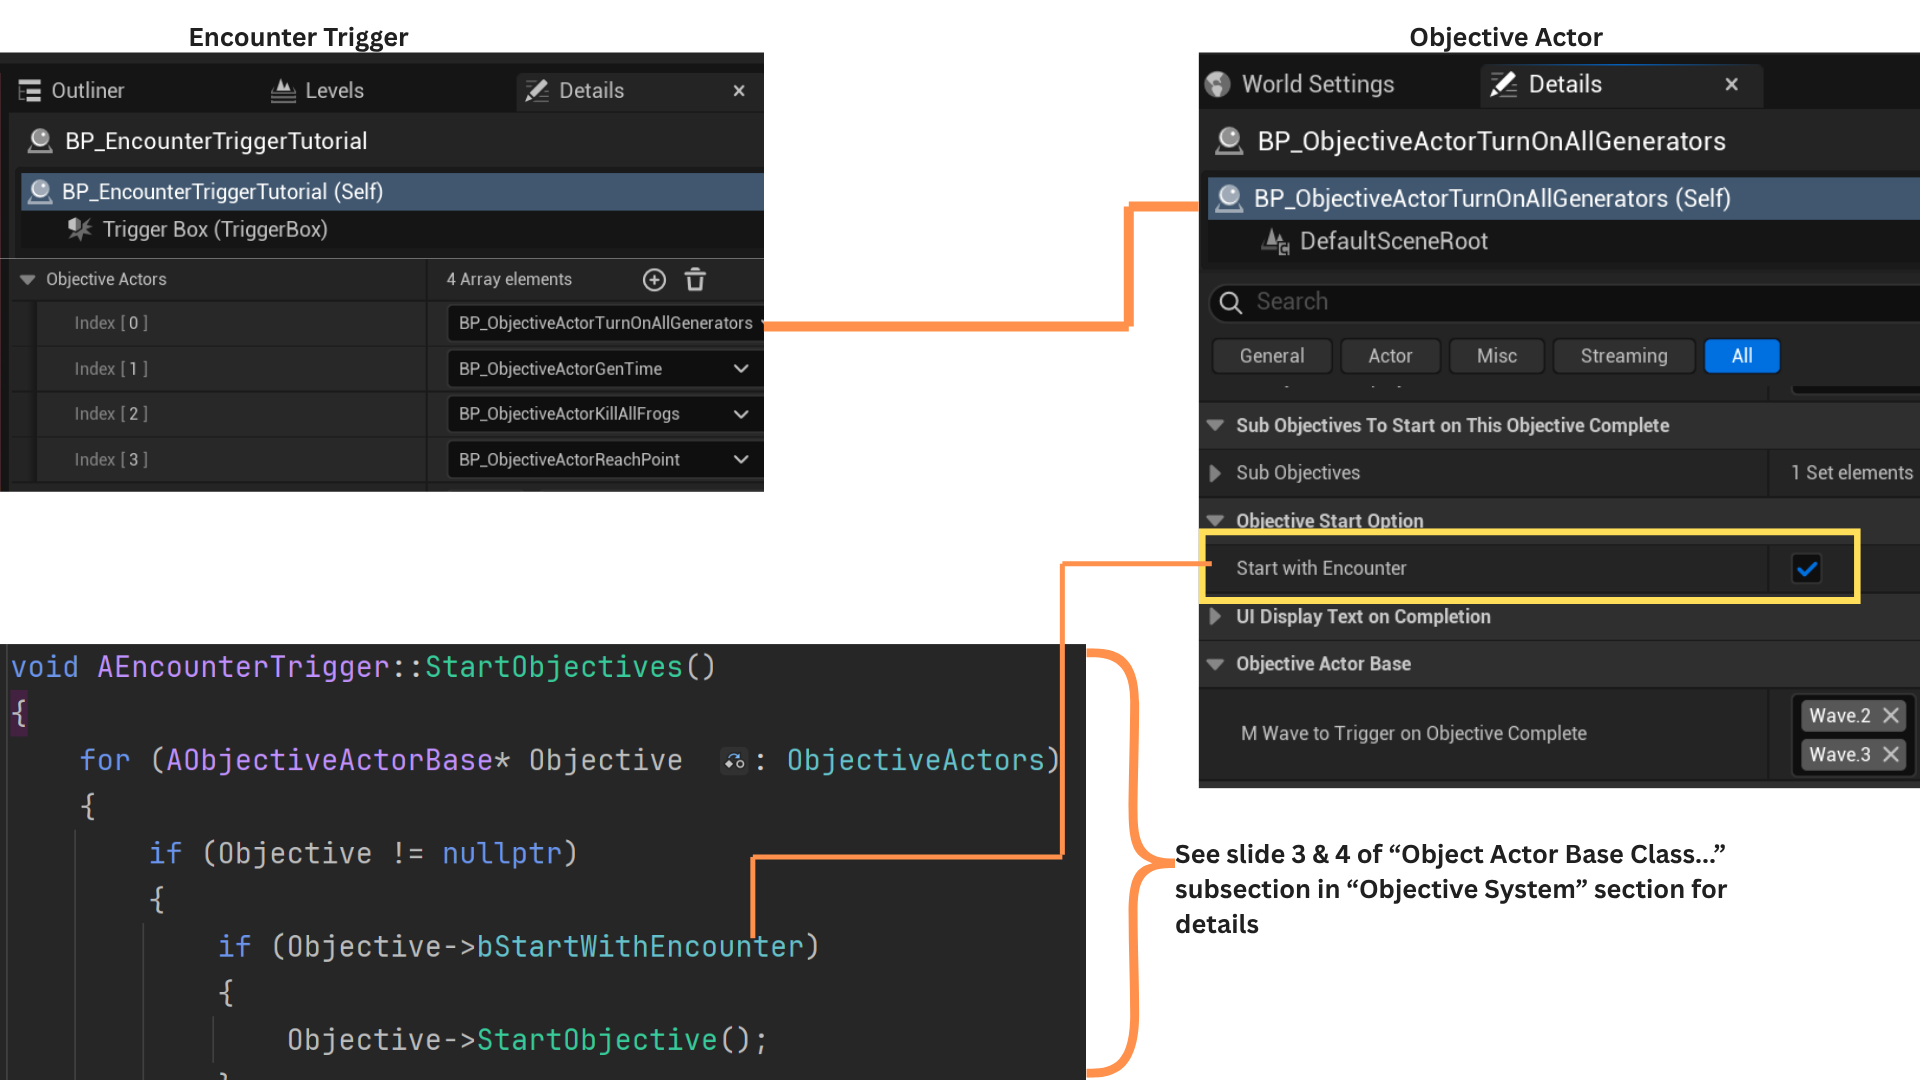Select the Trigger Box component icon
1920x1080 pixels.
pyautogui.click(x=79, y=230)
